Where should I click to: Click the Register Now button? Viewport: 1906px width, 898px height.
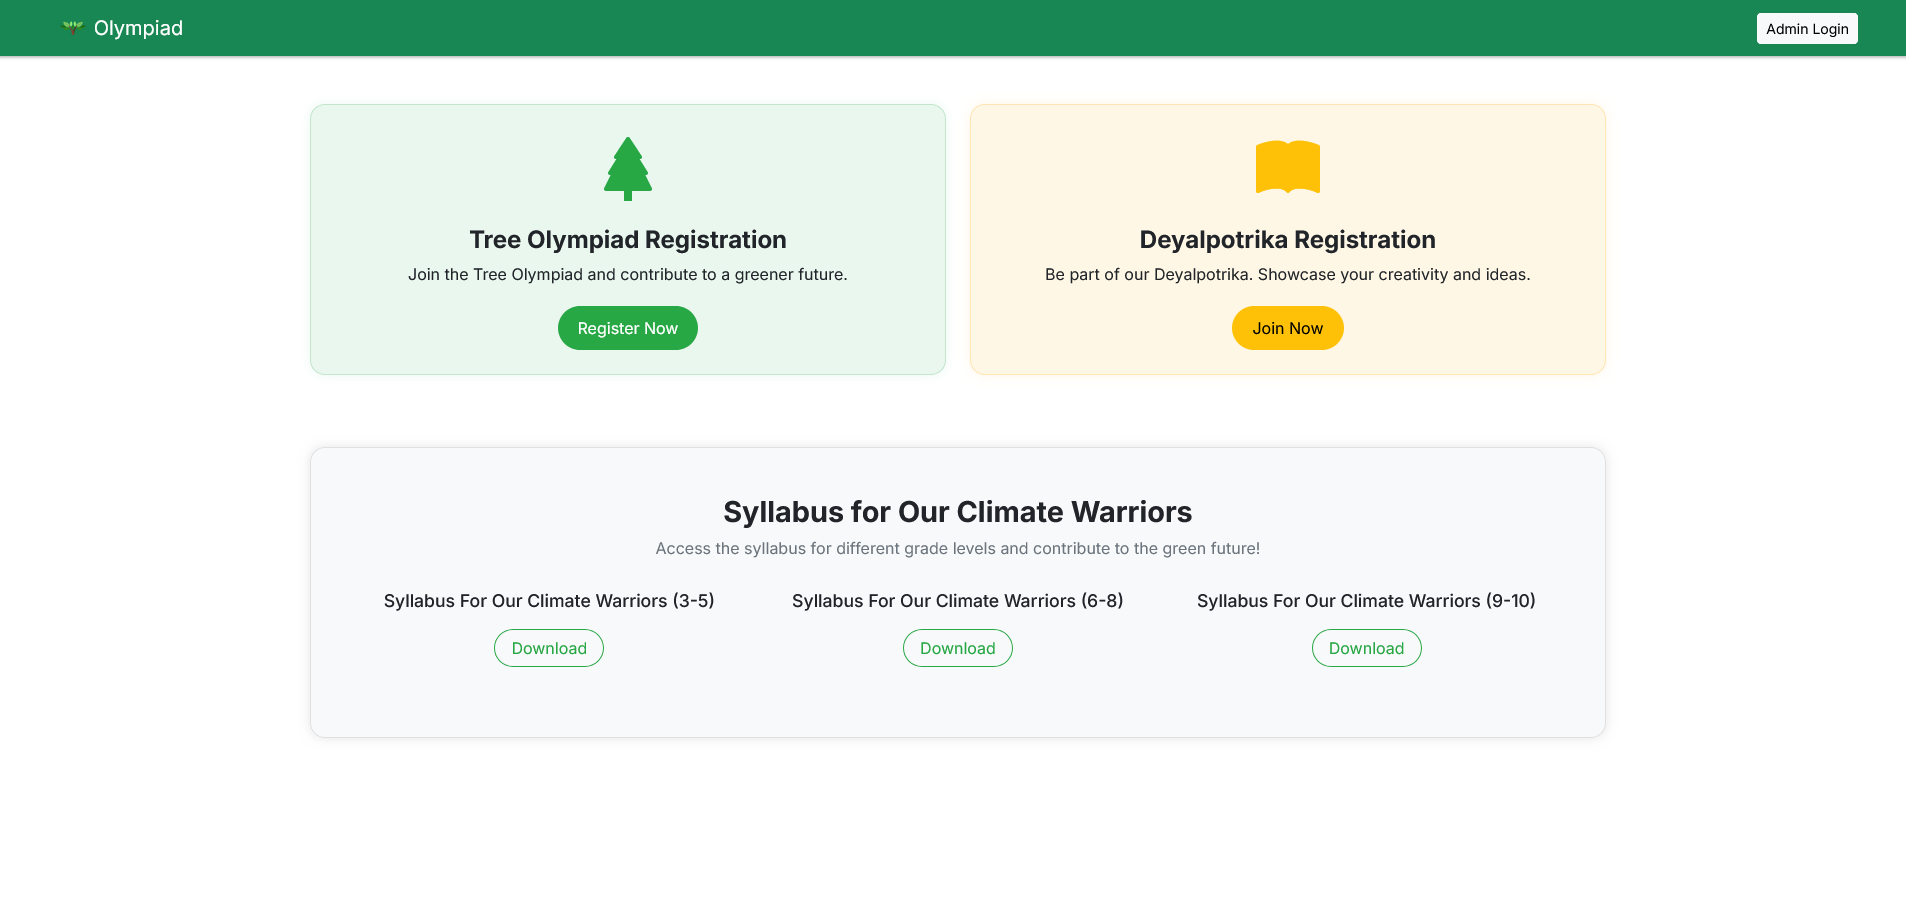pyautogui.click(x=628, y=328)
